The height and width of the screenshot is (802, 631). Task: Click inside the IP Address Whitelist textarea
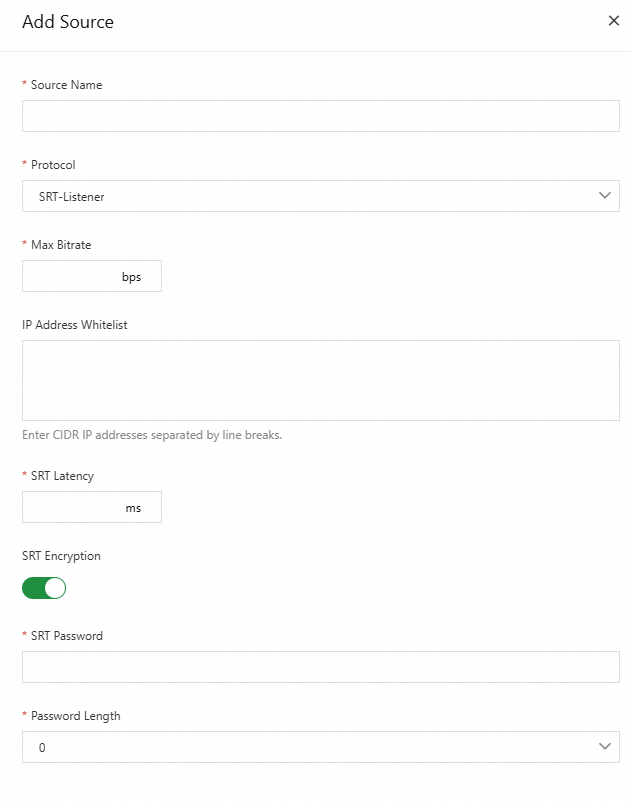tap(320, 380)
